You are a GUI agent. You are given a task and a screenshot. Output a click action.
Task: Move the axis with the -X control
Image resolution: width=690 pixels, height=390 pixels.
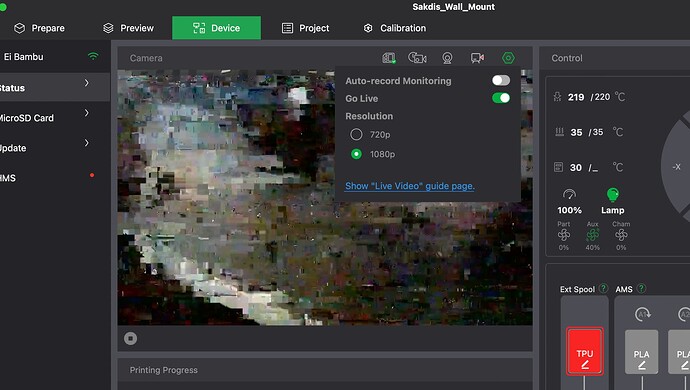(x=676, y=167)
